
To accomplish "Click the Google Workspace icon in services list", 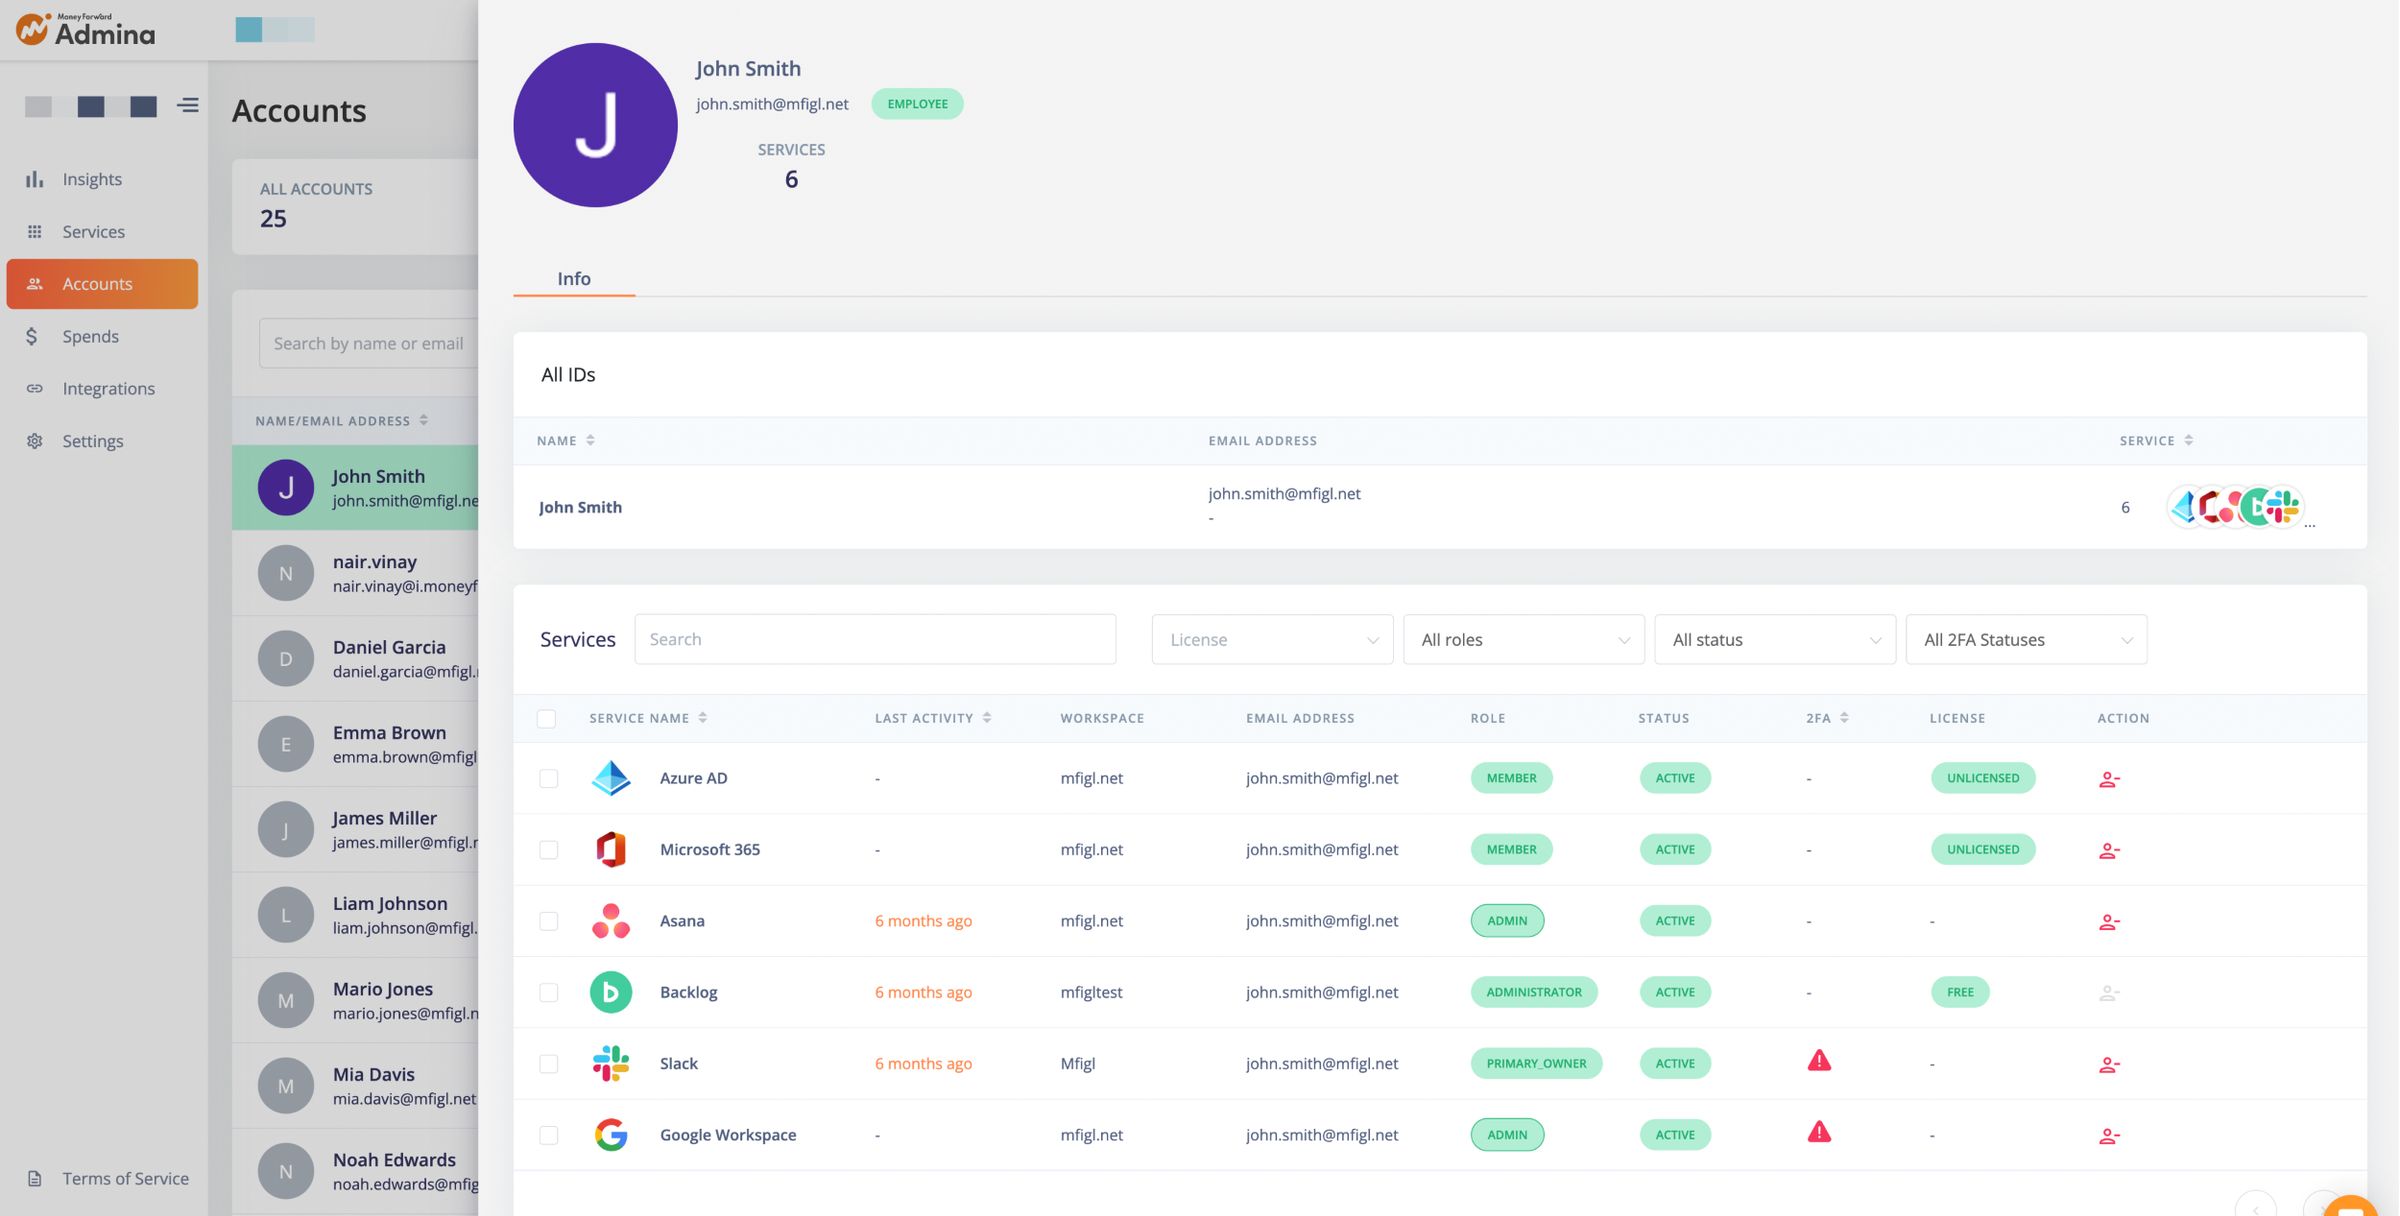I will click(610, 1134).
